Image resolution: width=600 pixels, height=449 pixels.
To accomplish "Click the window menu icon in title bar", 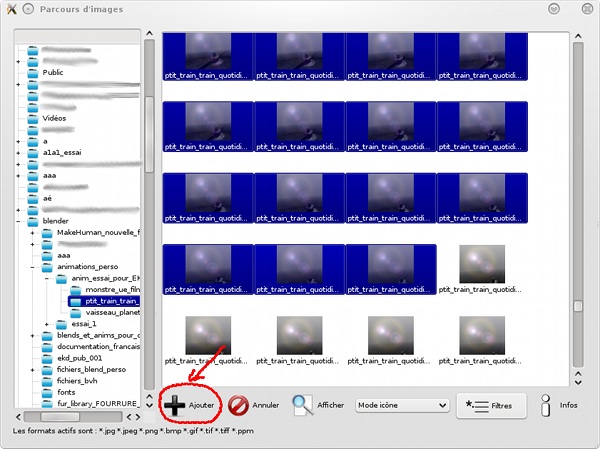I will pos(11,9).
